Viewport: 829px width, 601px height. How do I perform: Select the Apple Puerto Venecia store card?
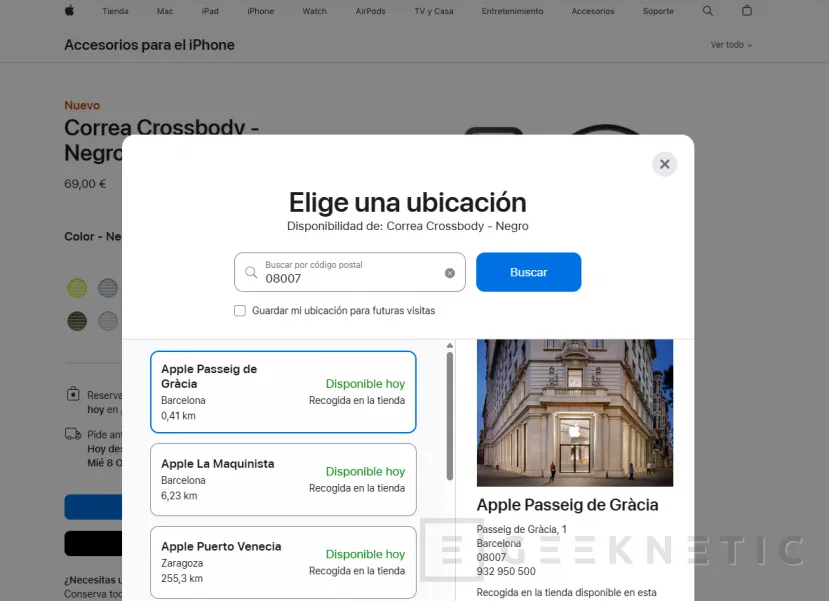(x=283, y=562)
